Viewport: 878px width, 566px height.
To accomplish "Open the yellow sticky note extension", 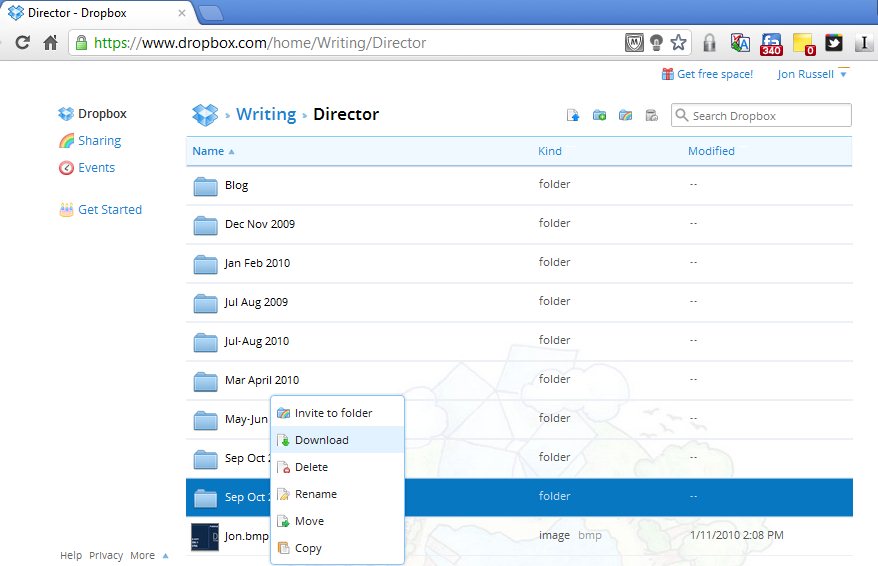I will point(804,44).
